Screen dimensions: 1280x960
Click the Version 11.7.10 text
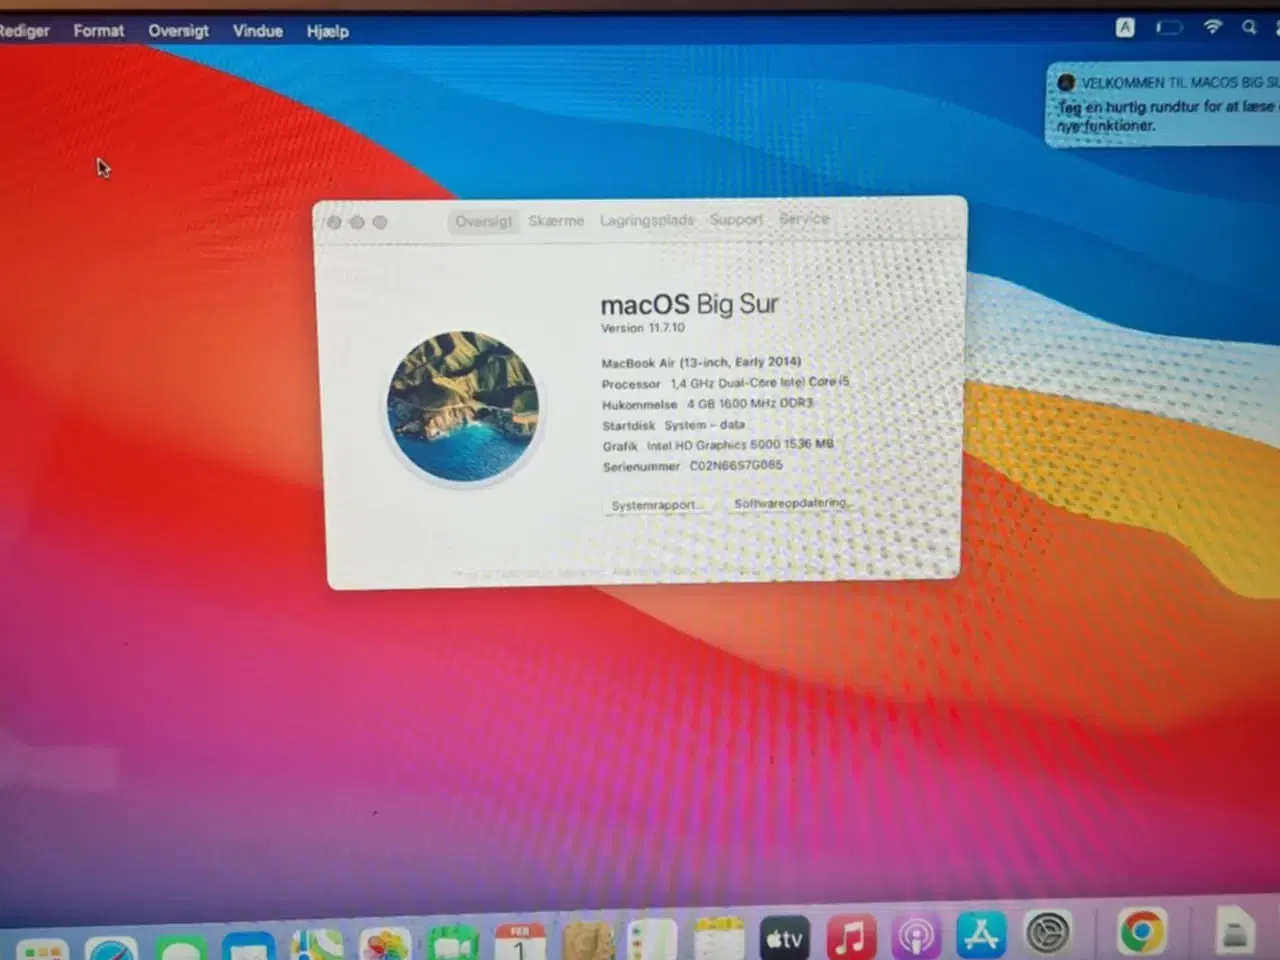[x=643, y=328]
